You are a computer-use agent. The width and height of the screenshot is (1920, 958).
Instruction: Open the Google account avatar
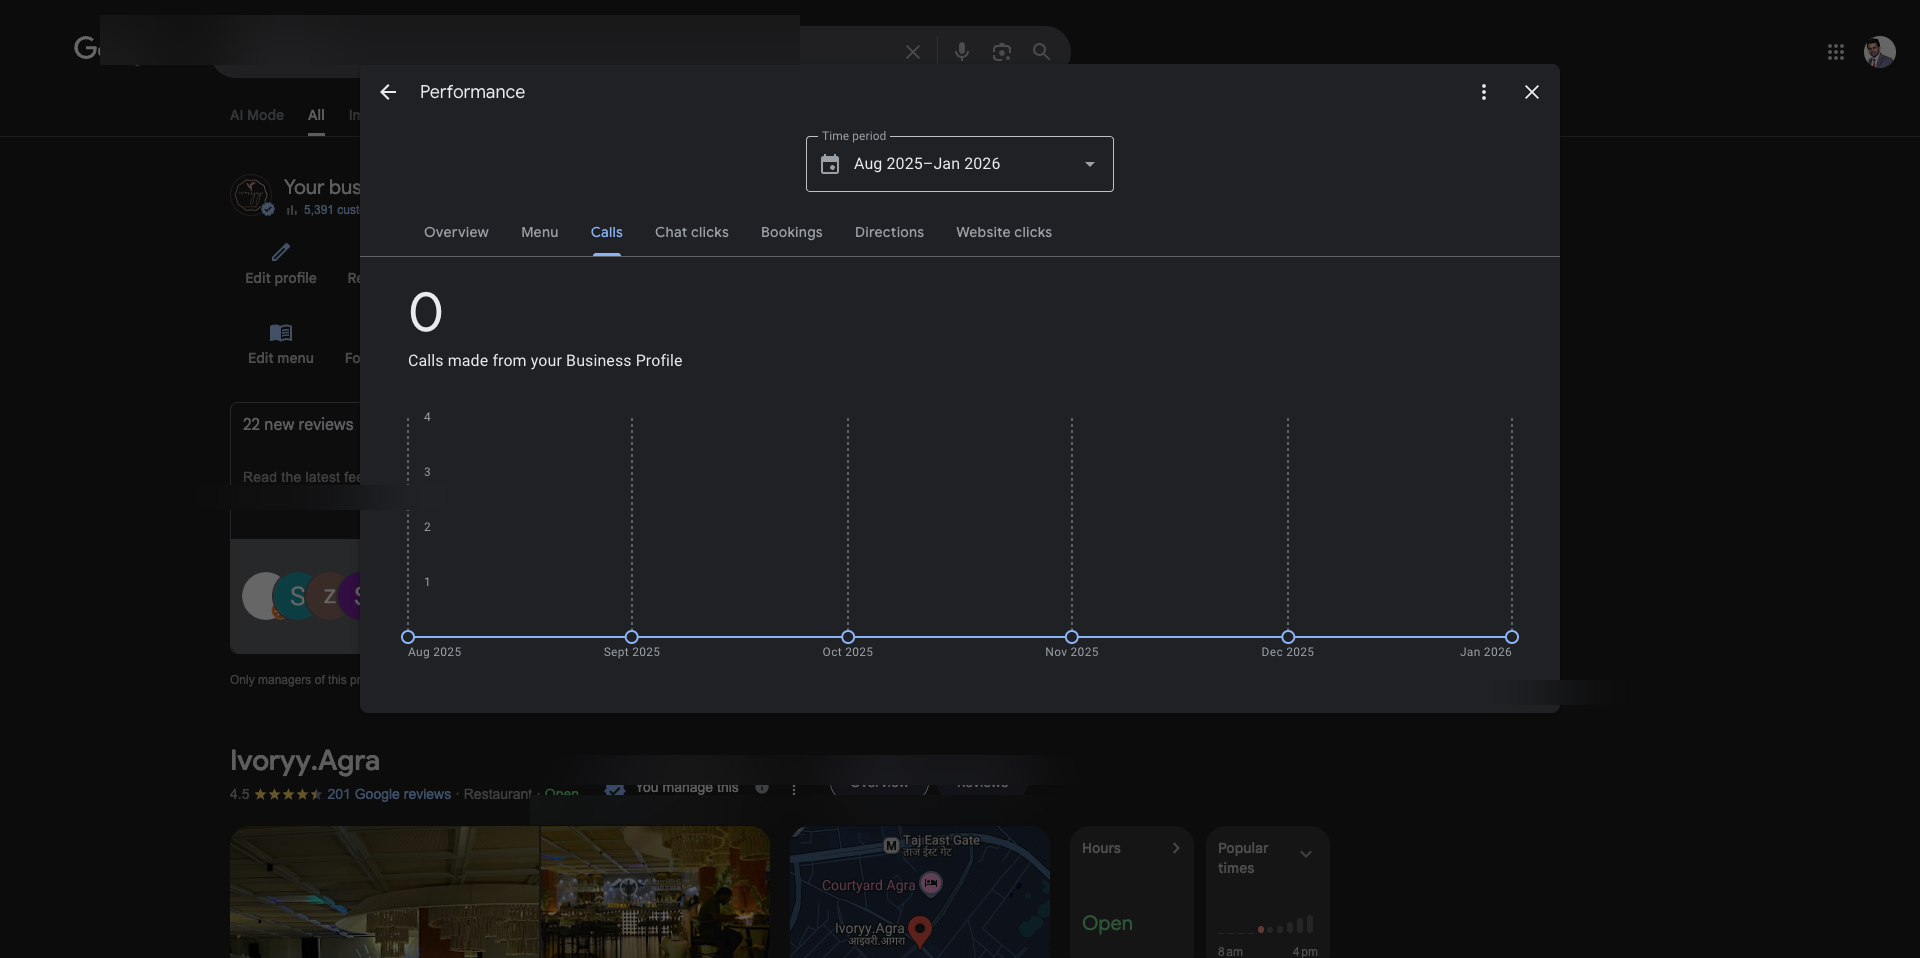[1880, 52]
